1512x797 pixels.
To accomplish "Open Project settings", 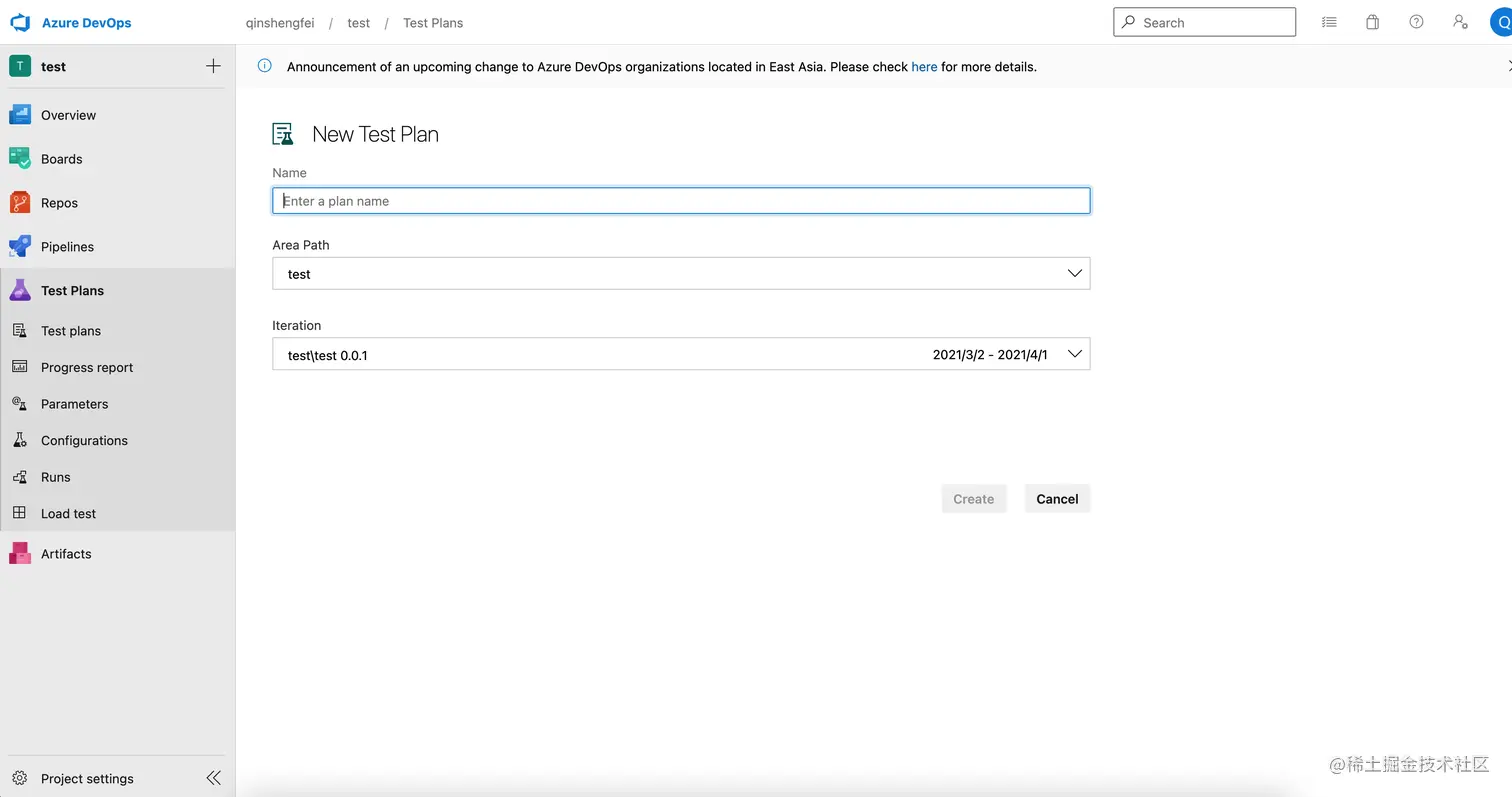I will pyautogui.click(x=87, y=778).
